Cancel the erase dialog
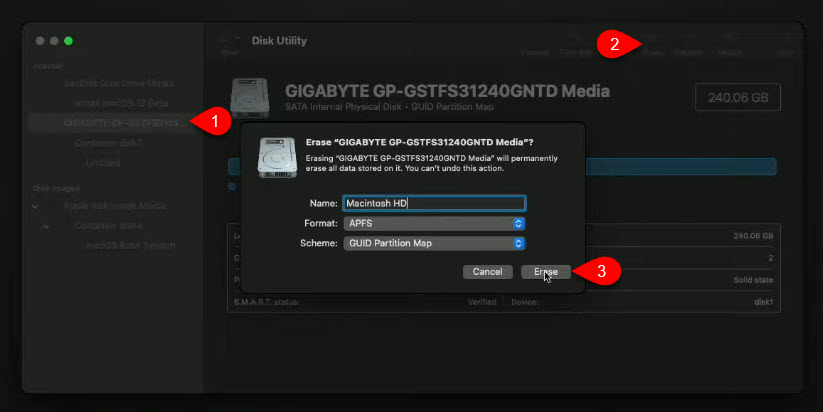823x412 pixels. tap(488, 271)
